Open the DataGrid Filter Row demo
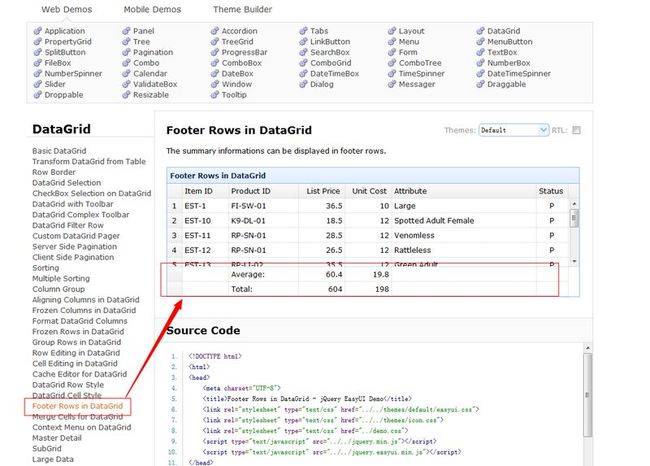Screen dimensions: 650x466 point(68,225)
